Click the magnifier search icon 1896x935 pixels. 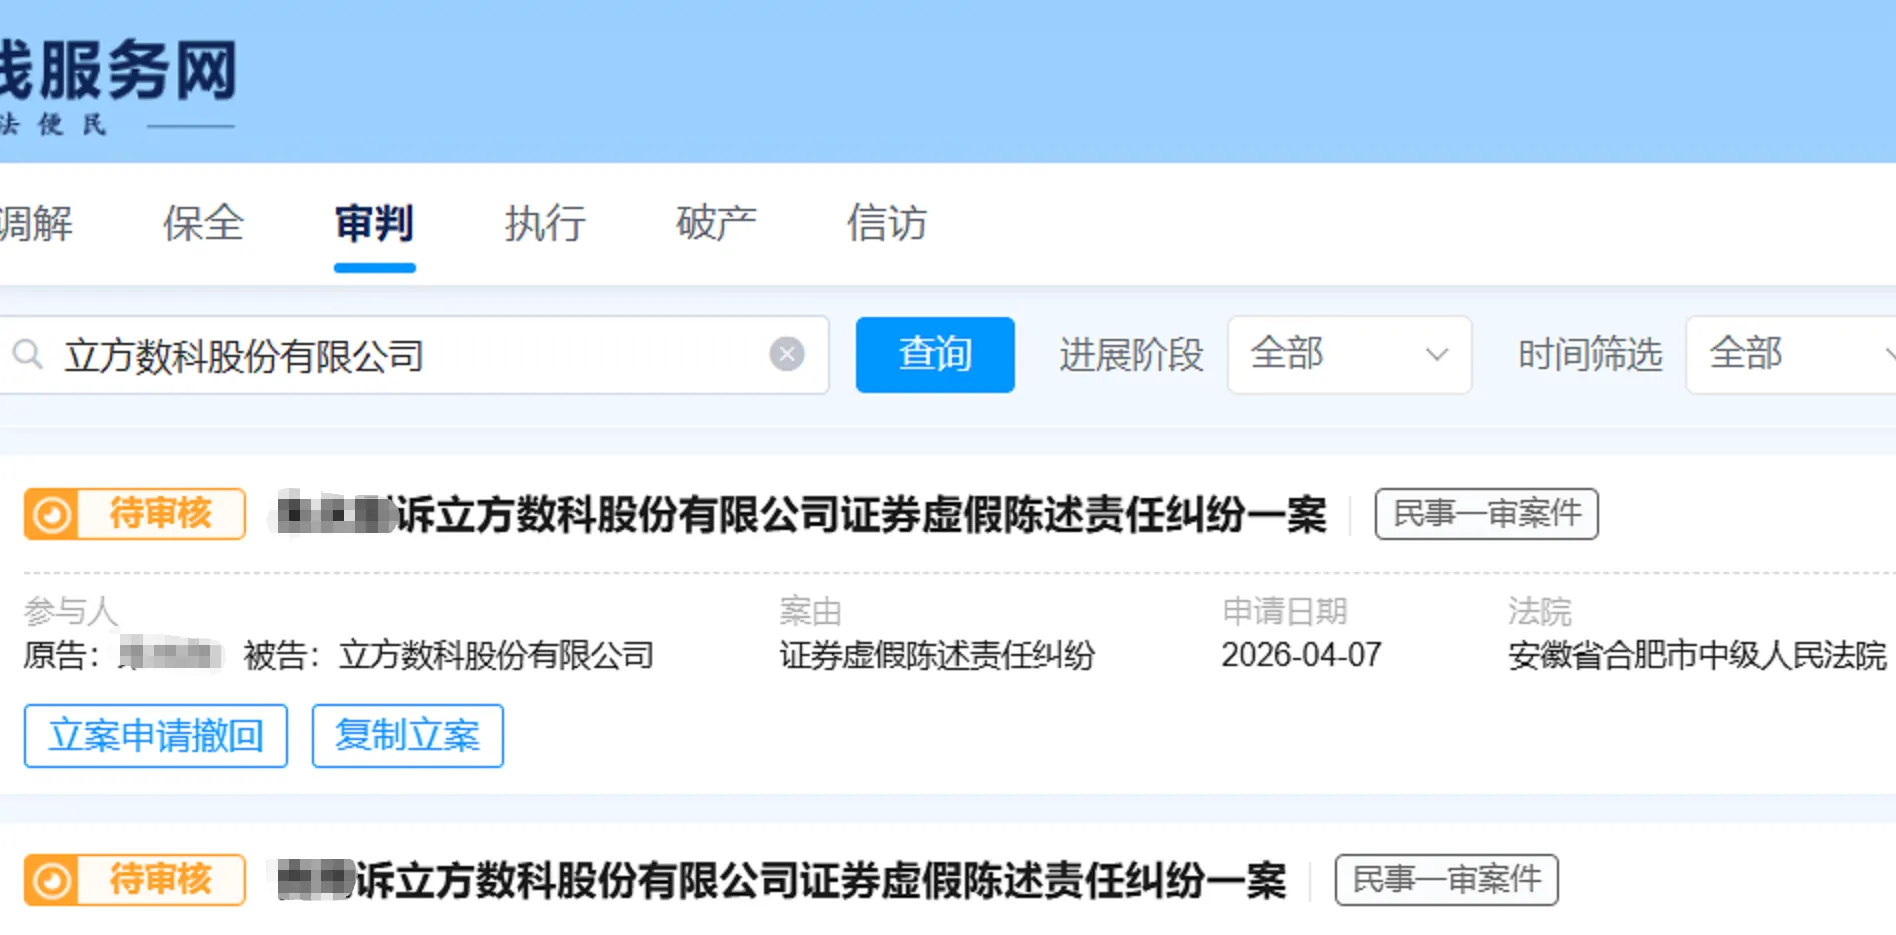(x=25, y=354)
